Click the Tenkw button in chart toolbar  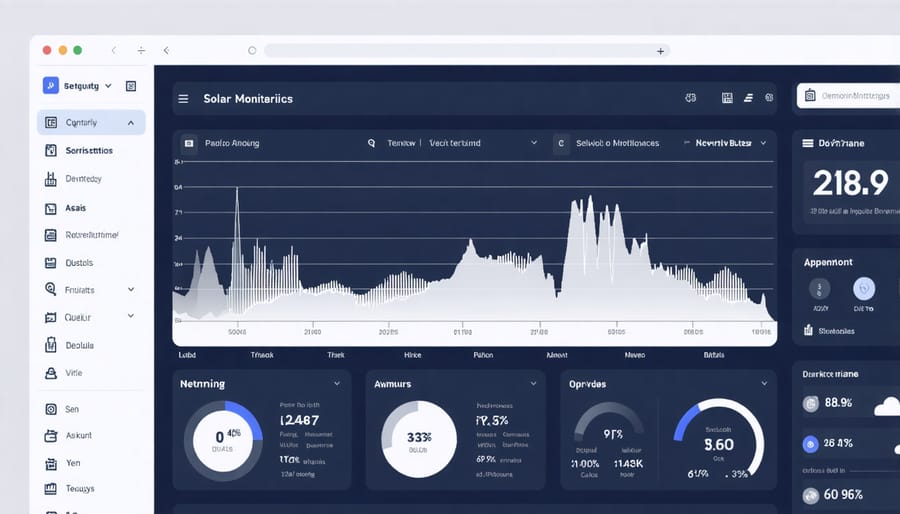pos(400,143)
